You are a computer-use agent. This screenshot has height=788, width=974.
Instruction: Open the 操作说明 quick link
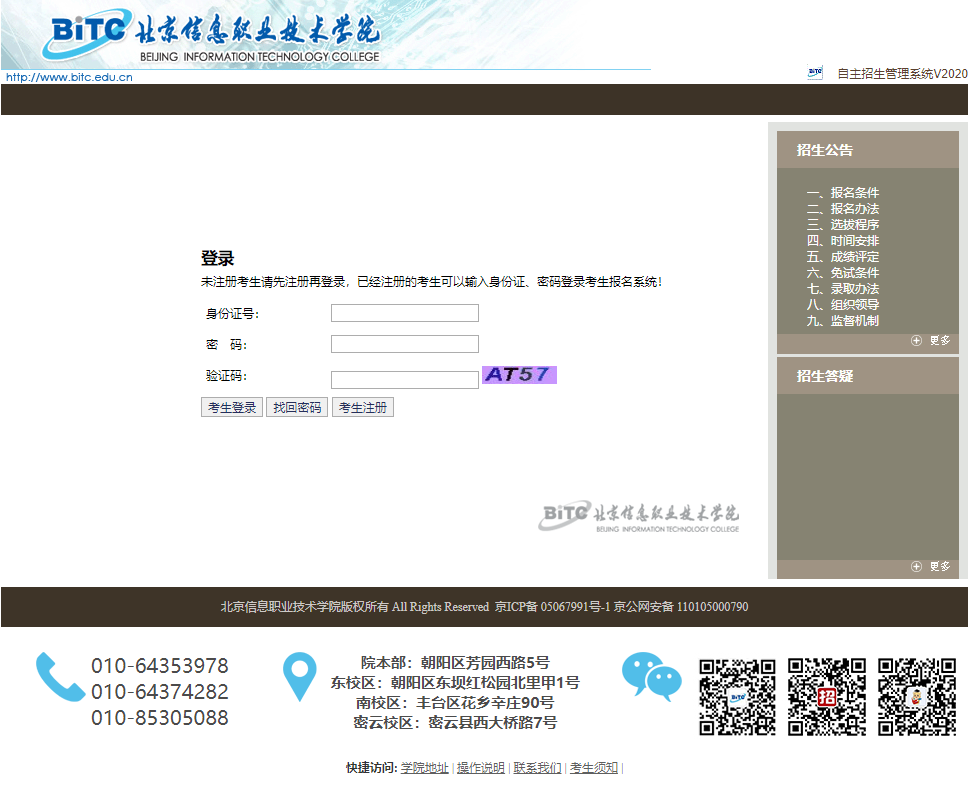click(481, 768)
